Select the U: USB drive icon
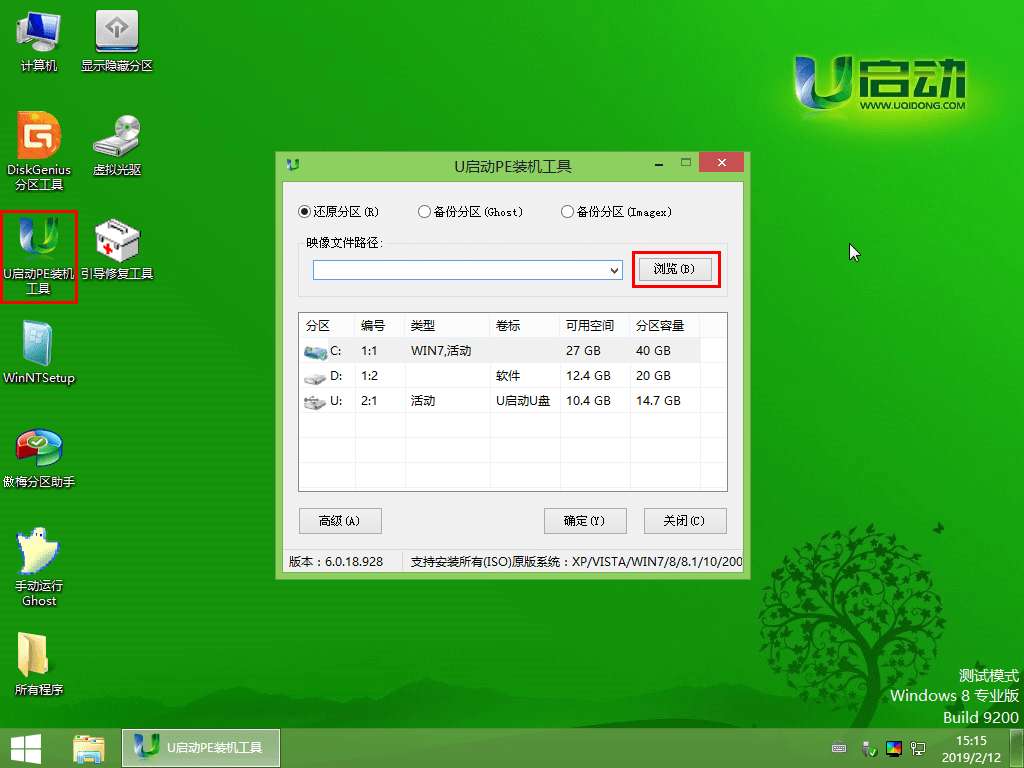1024x768 pixels. coord(315,402)
